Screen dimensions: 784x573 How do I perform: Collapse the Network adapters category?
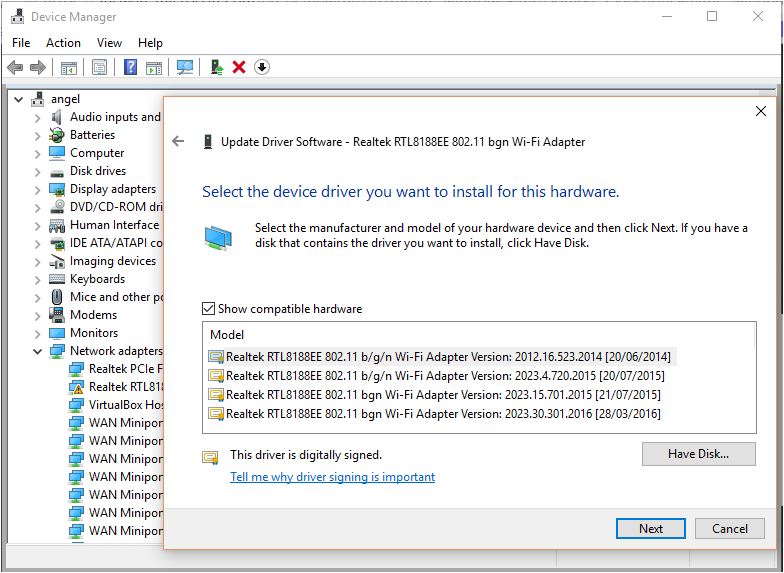(x=38, y=352)
